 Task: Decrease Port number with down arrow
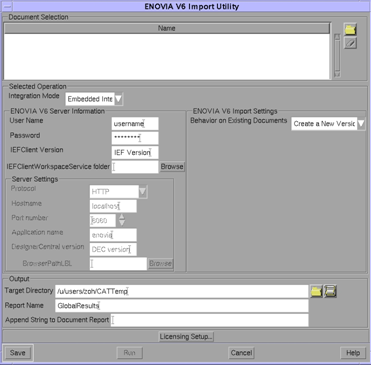[x=122, y=223]
